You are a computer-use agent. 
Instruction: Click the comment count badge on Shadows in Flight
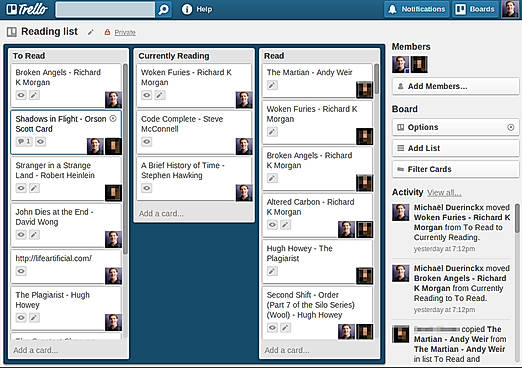pos(24,142)
